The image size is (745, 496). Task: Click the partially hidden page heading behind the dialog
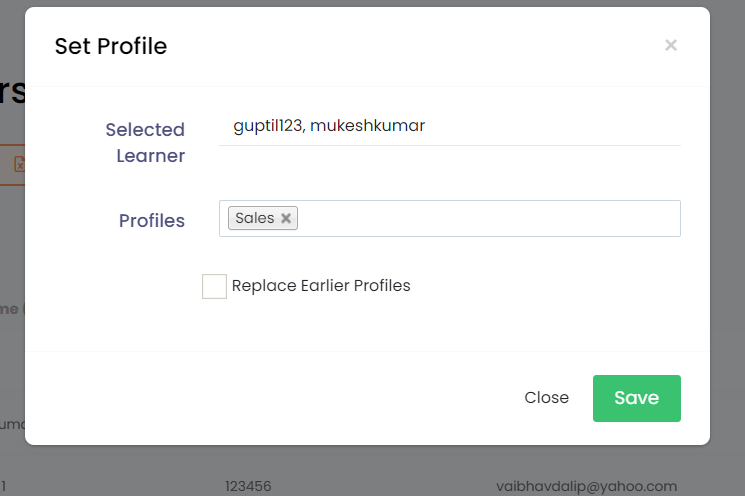click(x=12, y=92)
